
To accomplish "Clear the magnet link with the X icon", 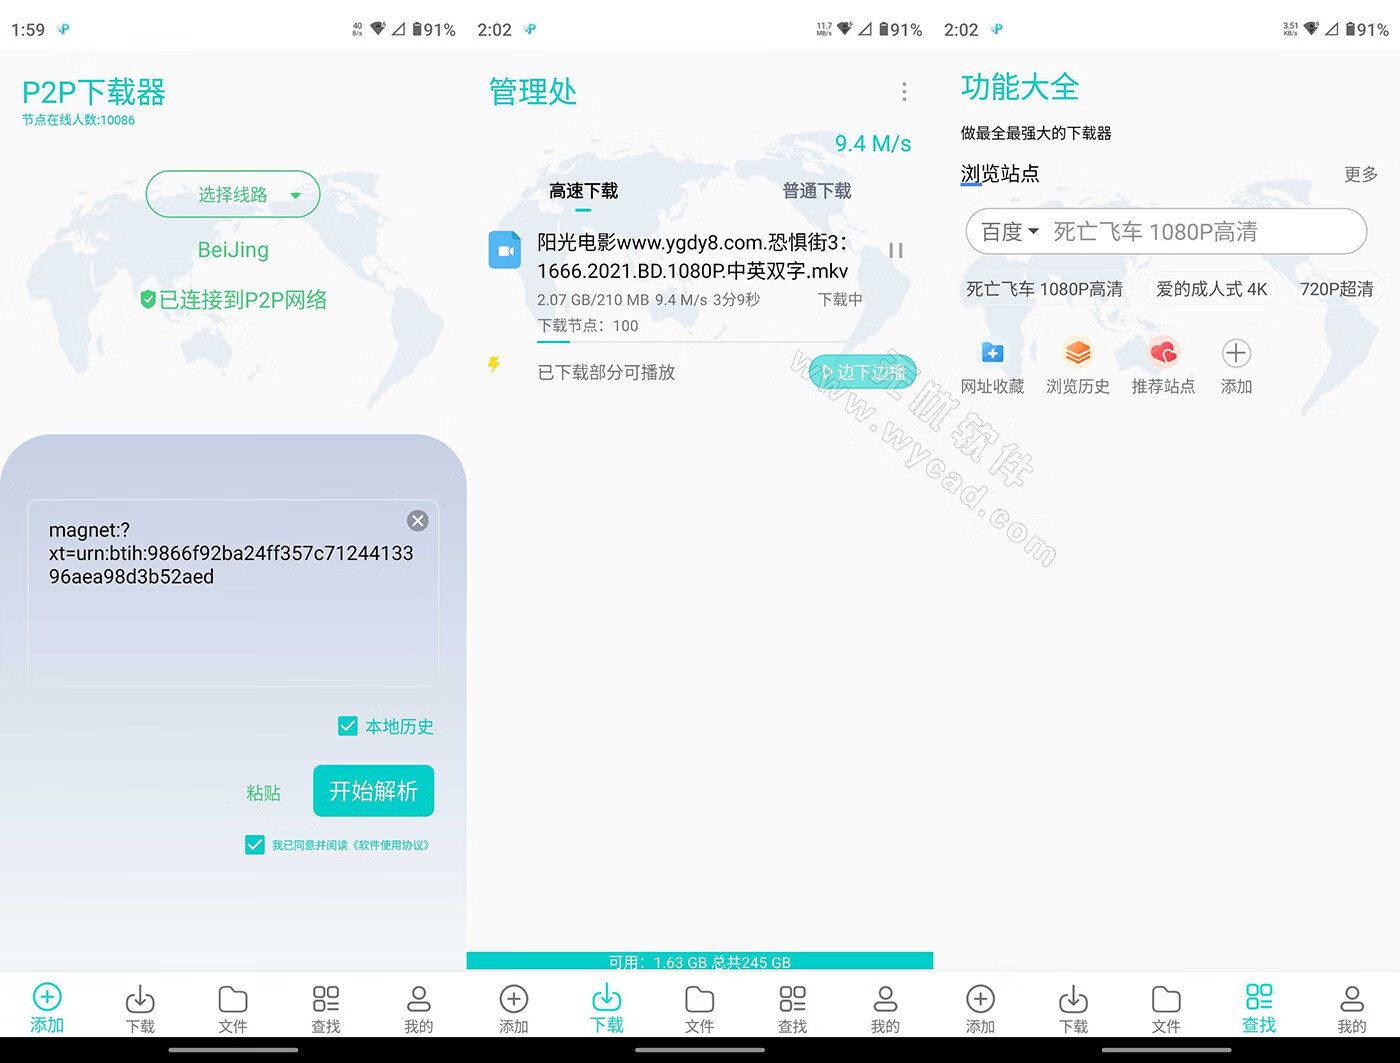I will tap(418, 520).
